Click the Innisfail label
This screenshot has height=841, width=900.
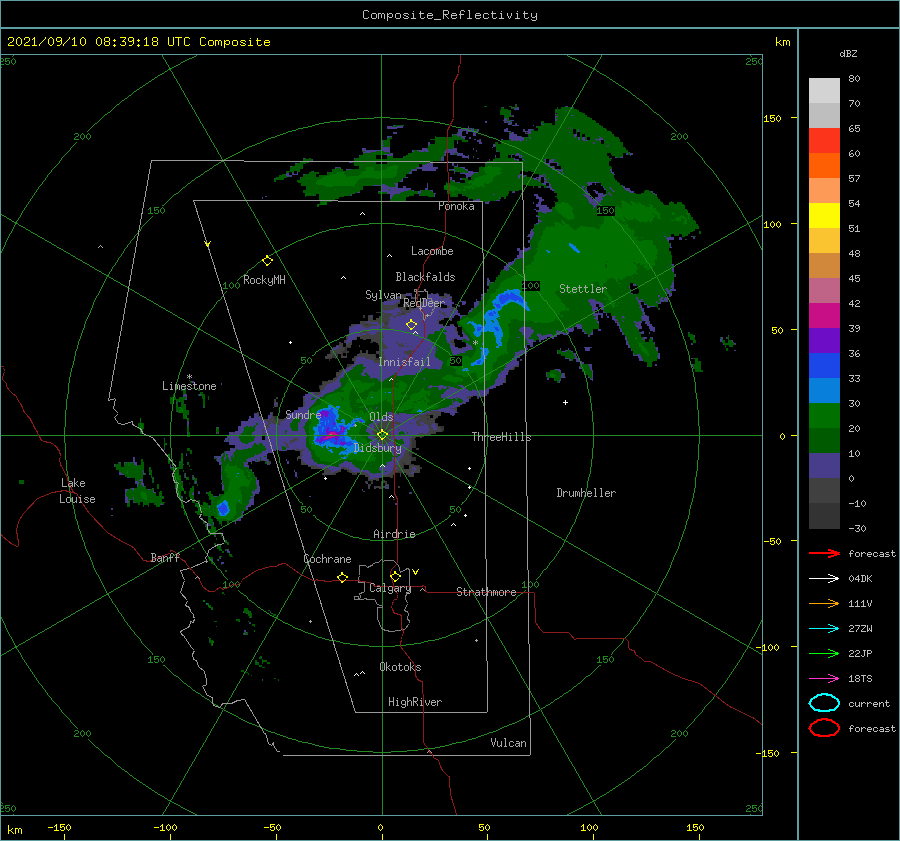[x=404, y=362]
